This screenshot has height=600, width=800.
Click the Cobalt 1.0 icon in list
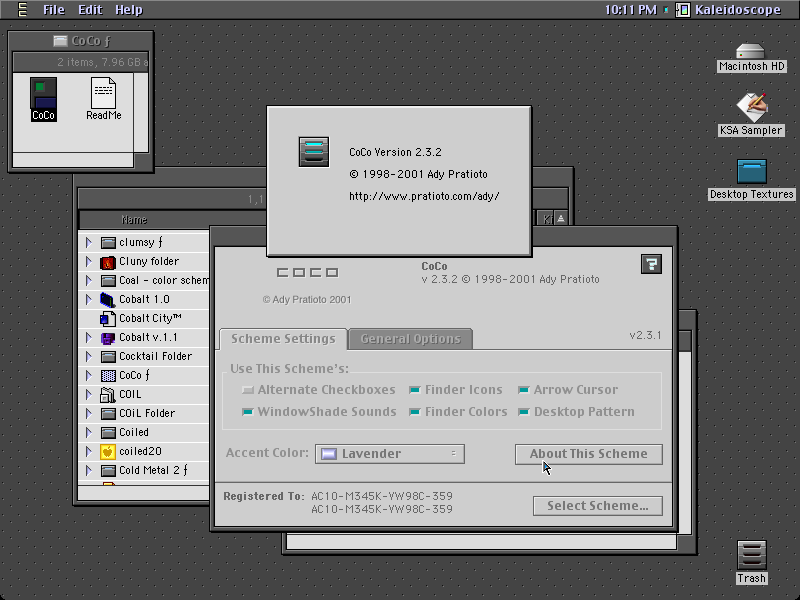(x=108, y=299)
